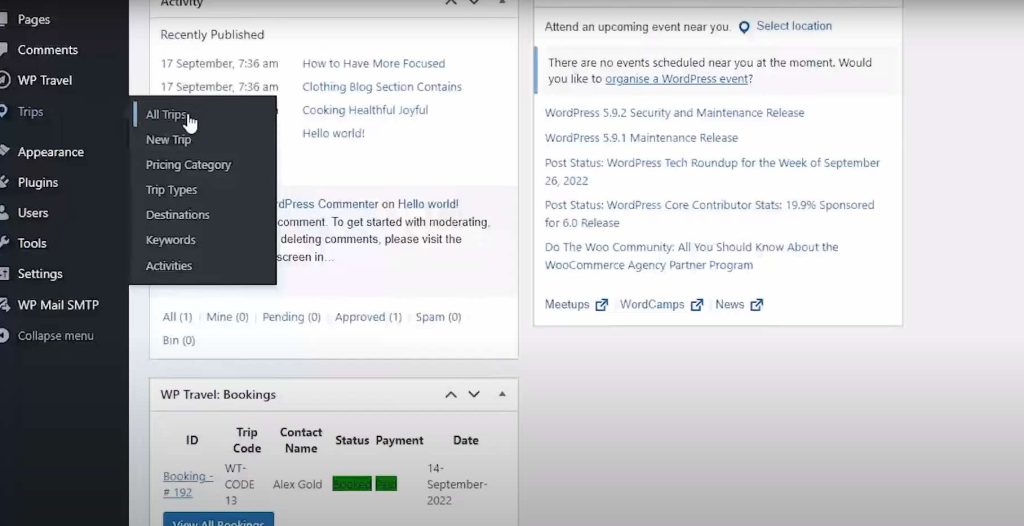This screenshot has height=526, width=1024.
Task: Open the Pages menu in the sidebar
Action: tap(33, 20)
